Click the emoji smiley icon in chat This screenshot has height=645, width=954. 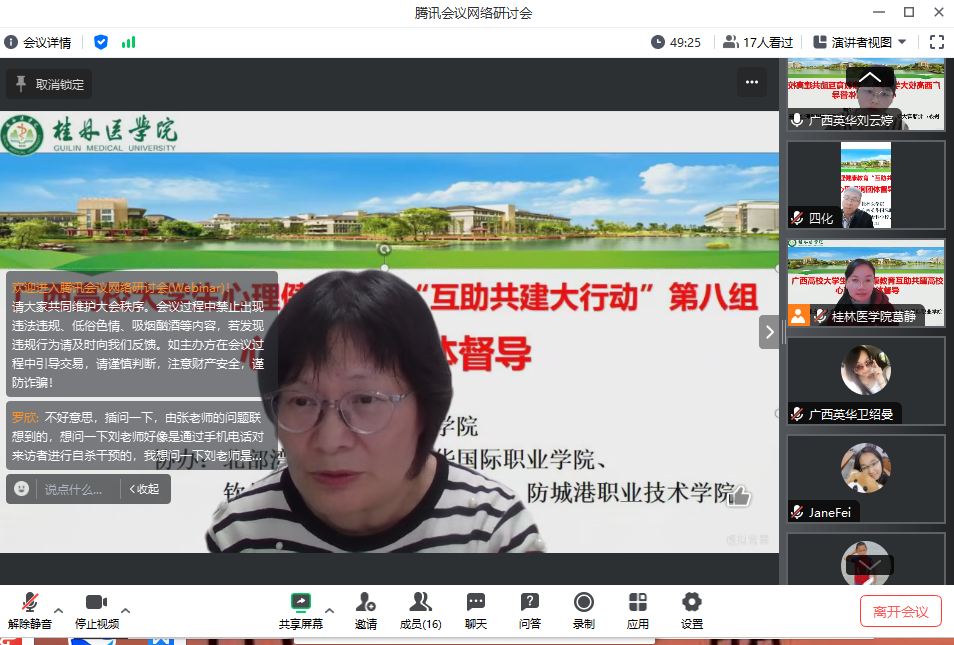tap(21, 489)
